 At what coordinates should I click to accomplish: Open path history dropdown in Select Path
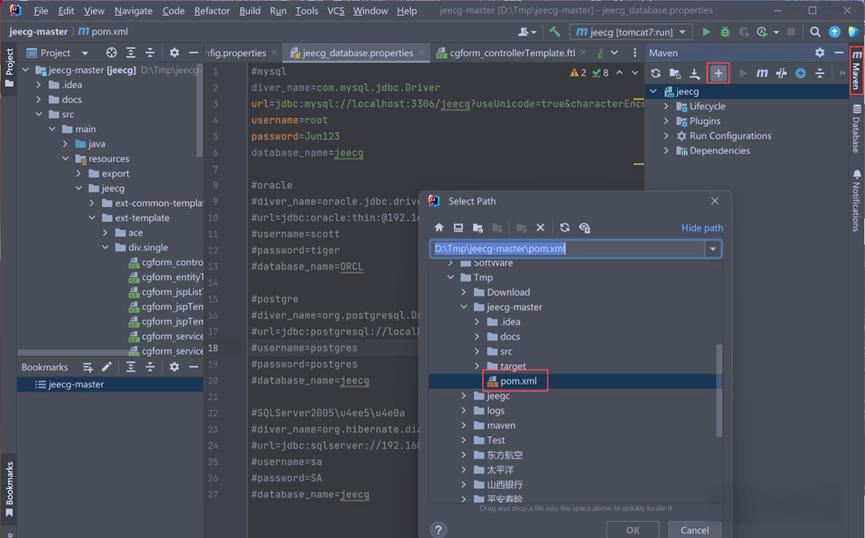pyautogui.click(x=713, y=249)
